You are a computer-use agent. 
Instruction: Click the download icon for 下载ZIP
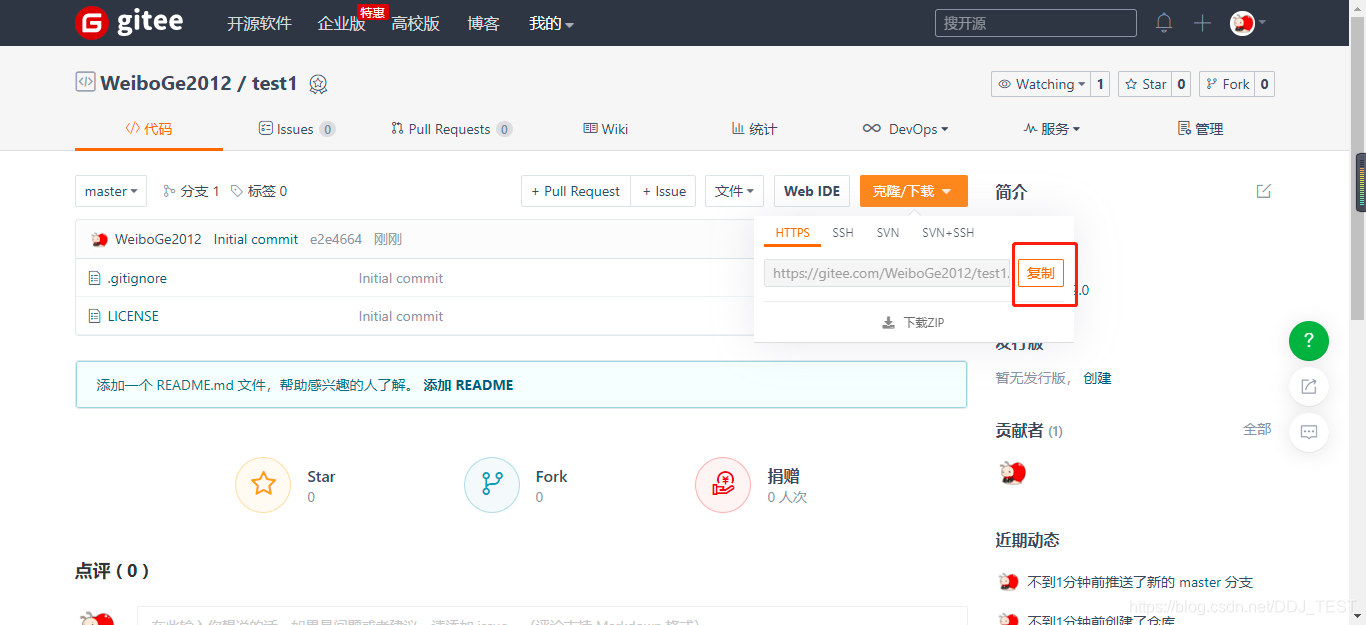pyautogui.click(x=888, y=323)
